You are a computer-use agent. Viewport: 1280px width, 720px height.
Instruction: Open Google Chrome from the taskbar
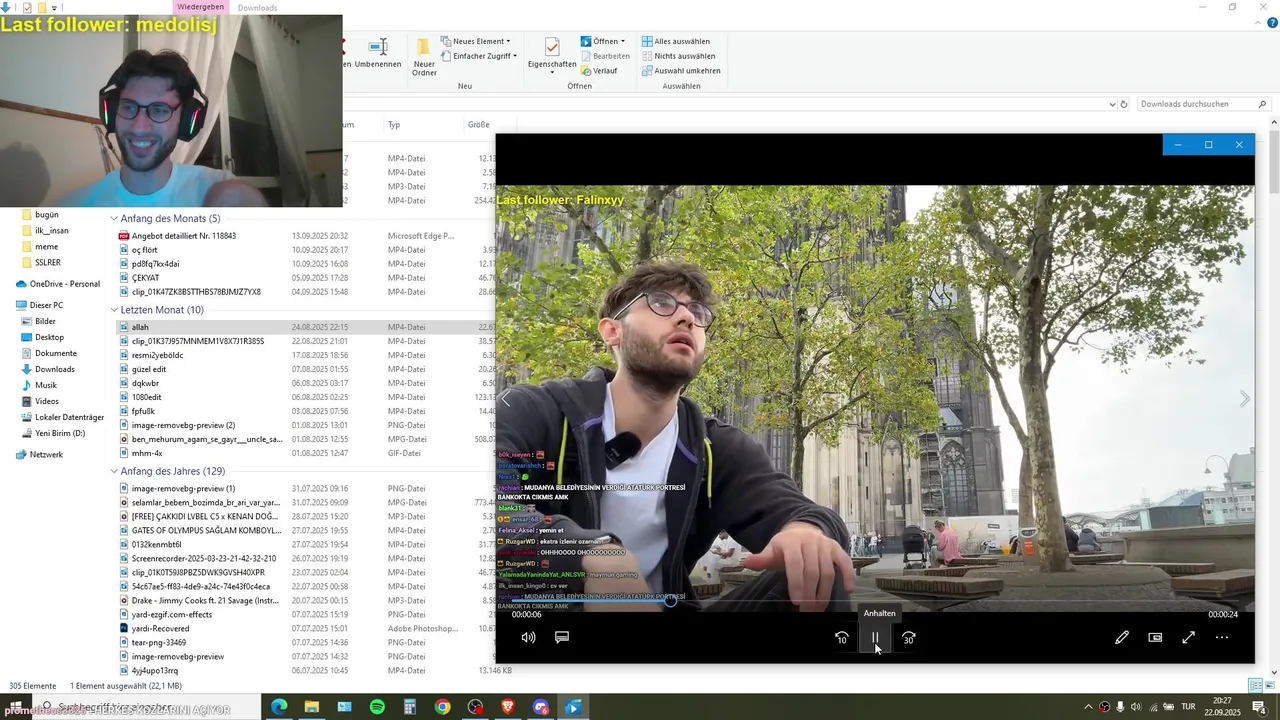pyautogui.click(x=442, y=707)
